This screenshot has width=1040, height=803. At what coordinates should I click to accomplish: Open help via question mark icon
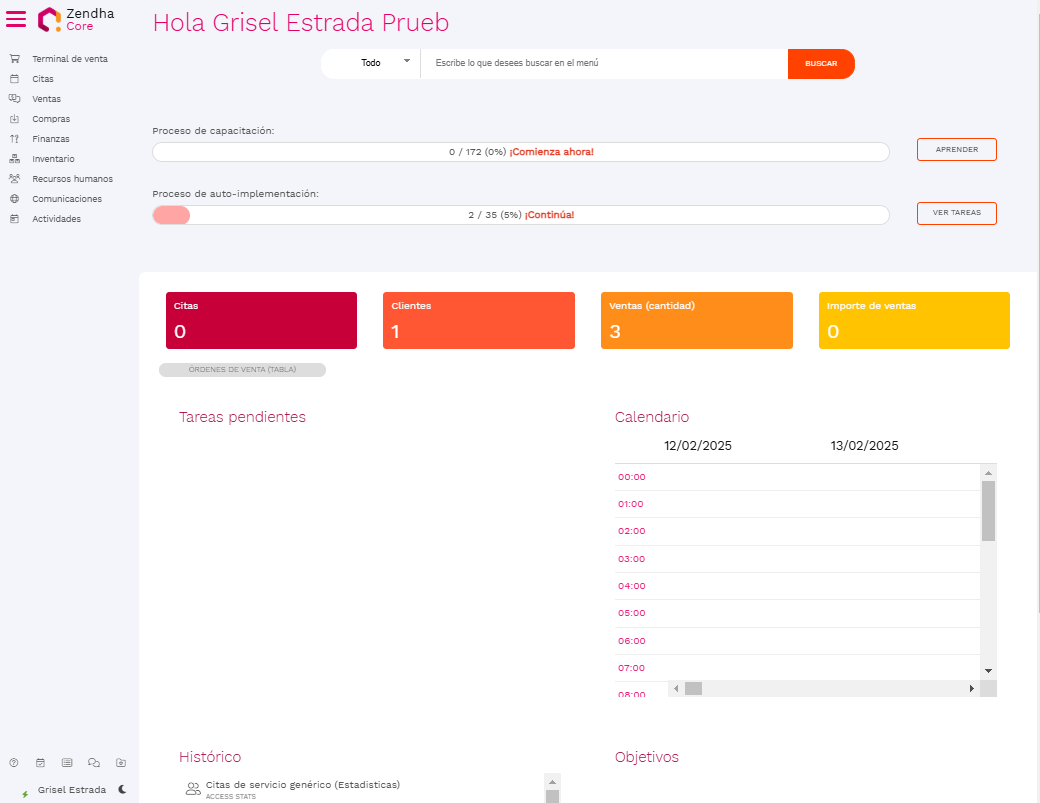(x=14, y=762)
